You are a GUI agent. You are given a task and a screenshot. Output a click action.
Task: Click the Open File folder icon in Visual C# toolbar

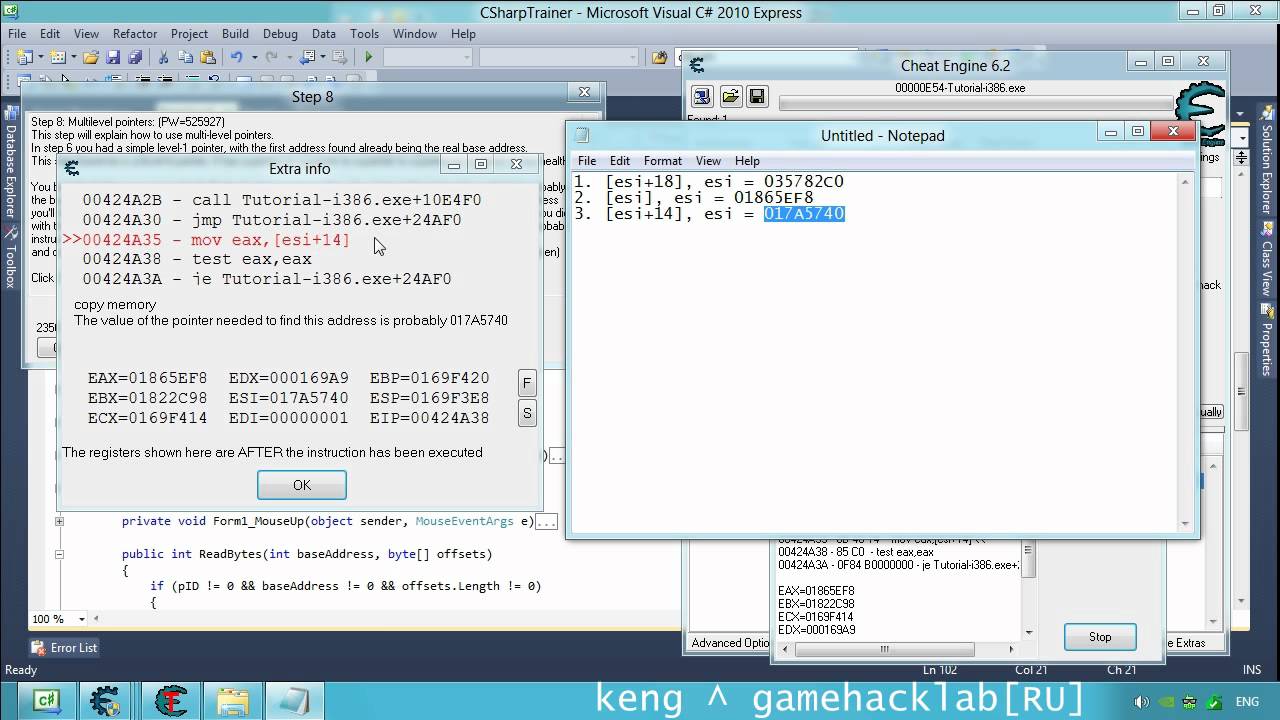tap(91, 57)
